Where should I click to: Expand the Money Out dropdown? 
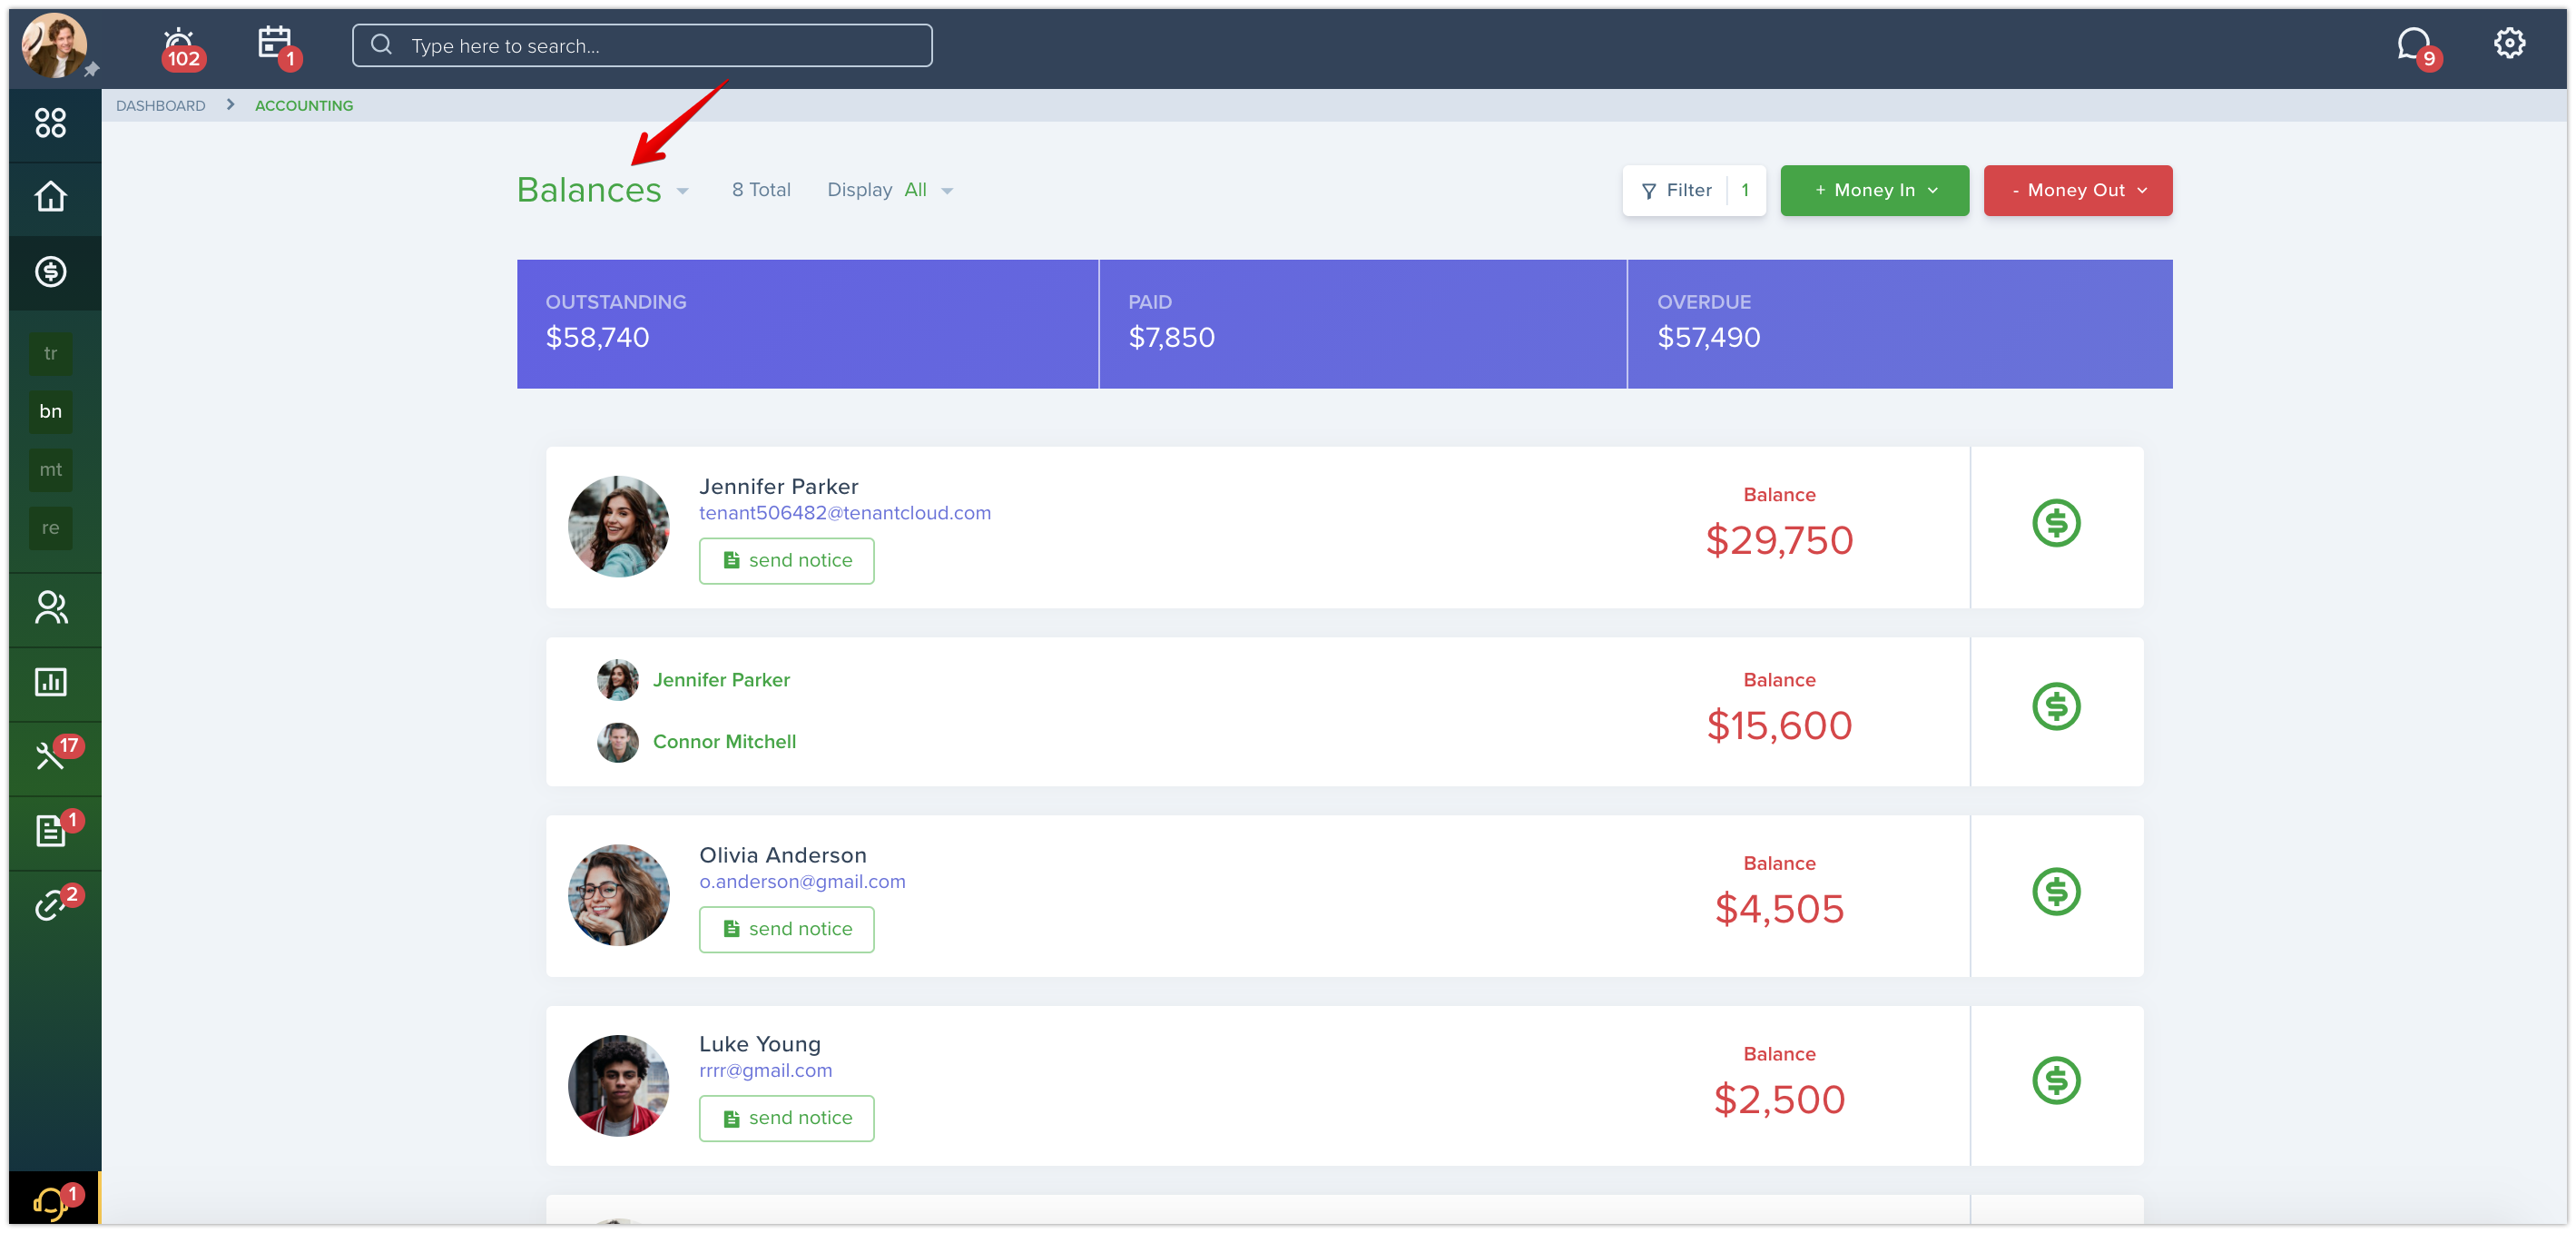point(2077,190)
